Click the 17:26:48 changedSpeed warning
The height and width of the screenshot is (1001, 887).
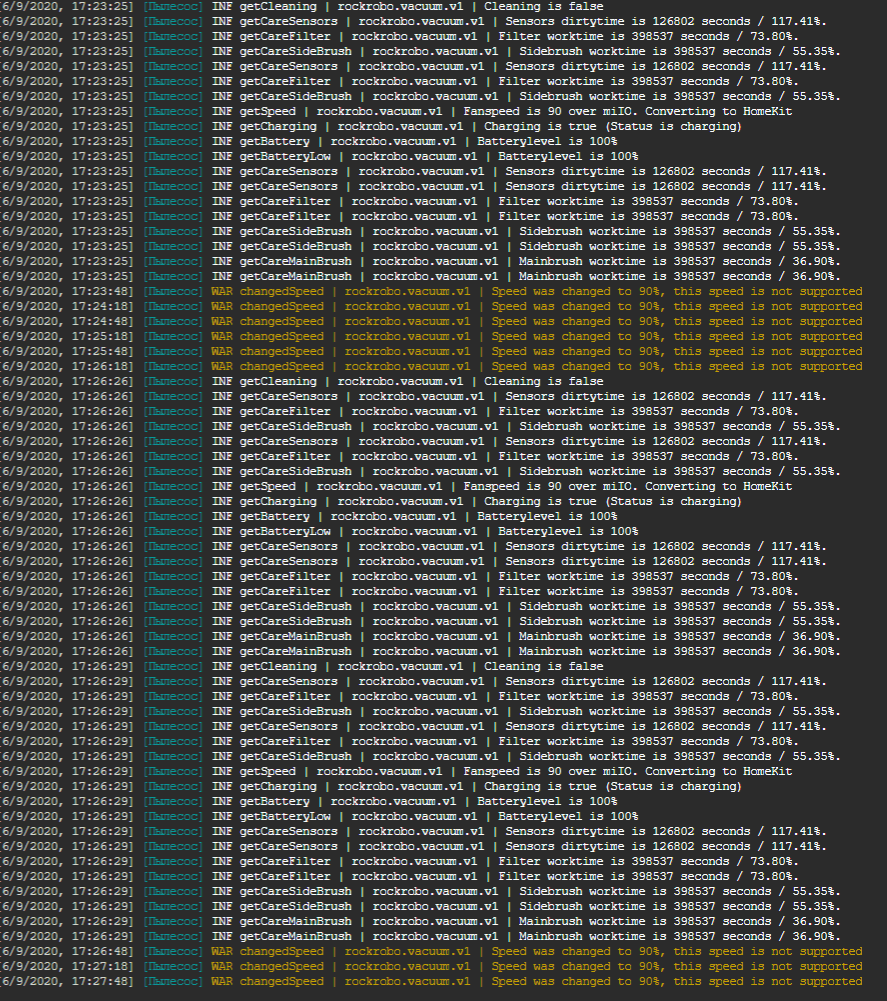(x=431, y=951)
